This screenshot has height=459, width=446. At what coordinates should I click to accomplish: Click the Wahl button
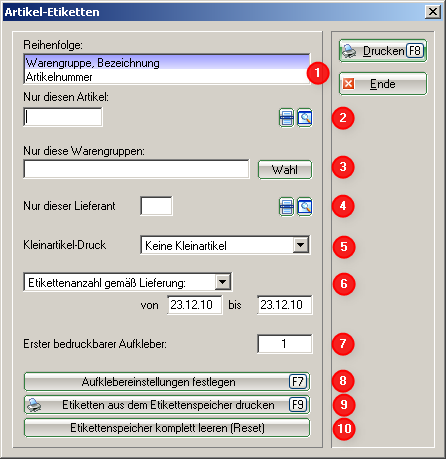click(285, 170)
